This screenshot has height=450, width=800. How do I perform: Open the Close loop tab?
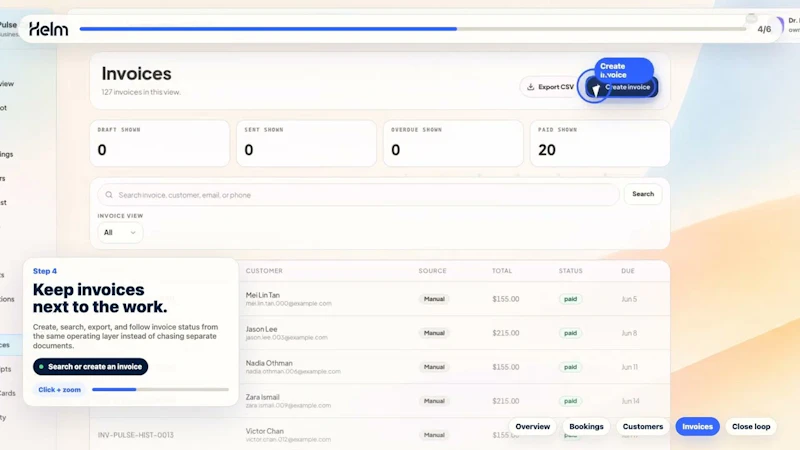point(751,427)
